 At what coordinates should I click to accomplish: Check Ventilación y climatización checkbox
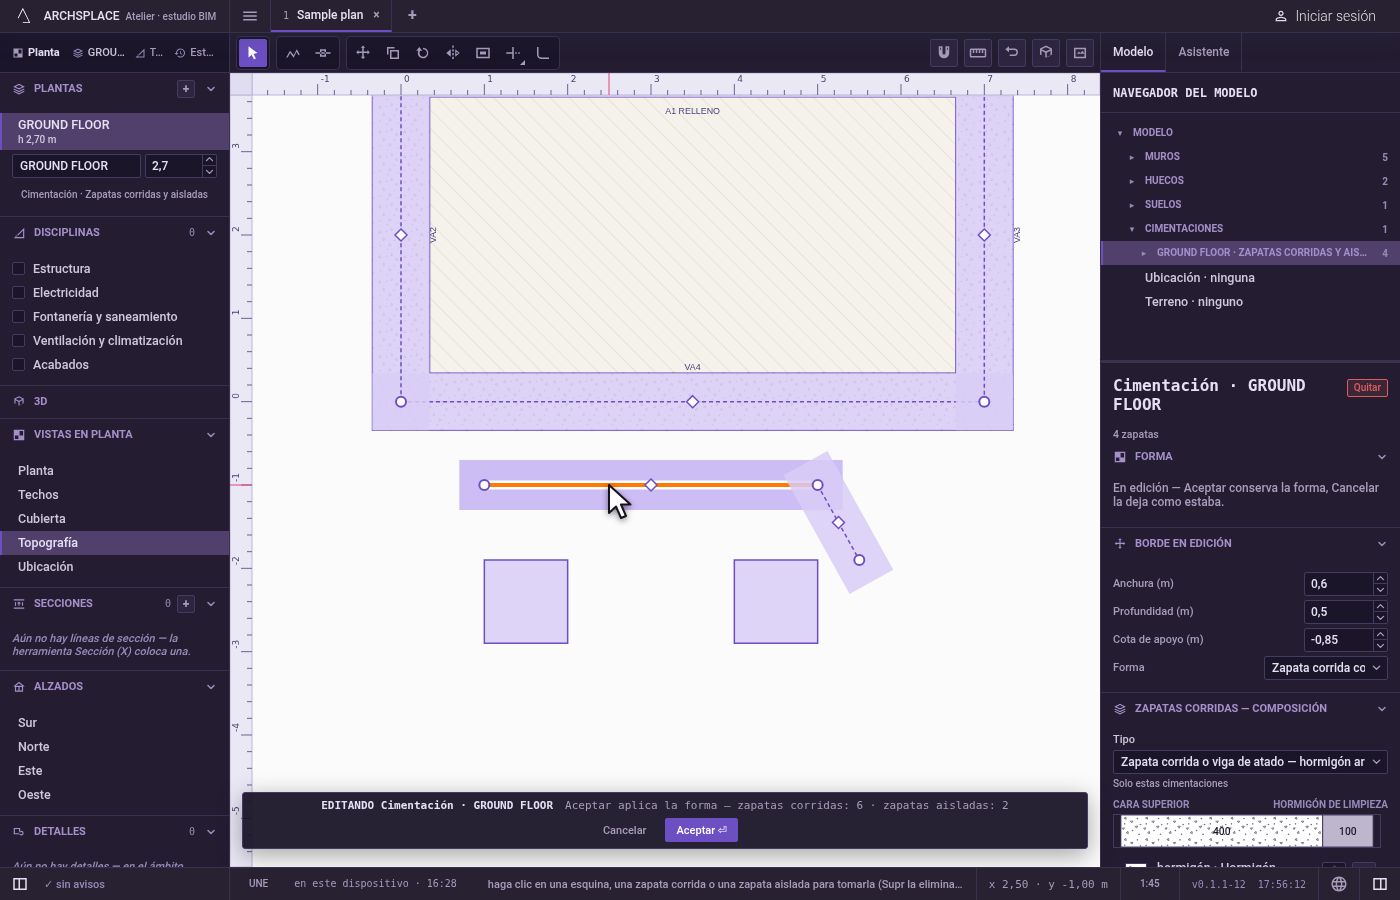click(x=18, y=341)
